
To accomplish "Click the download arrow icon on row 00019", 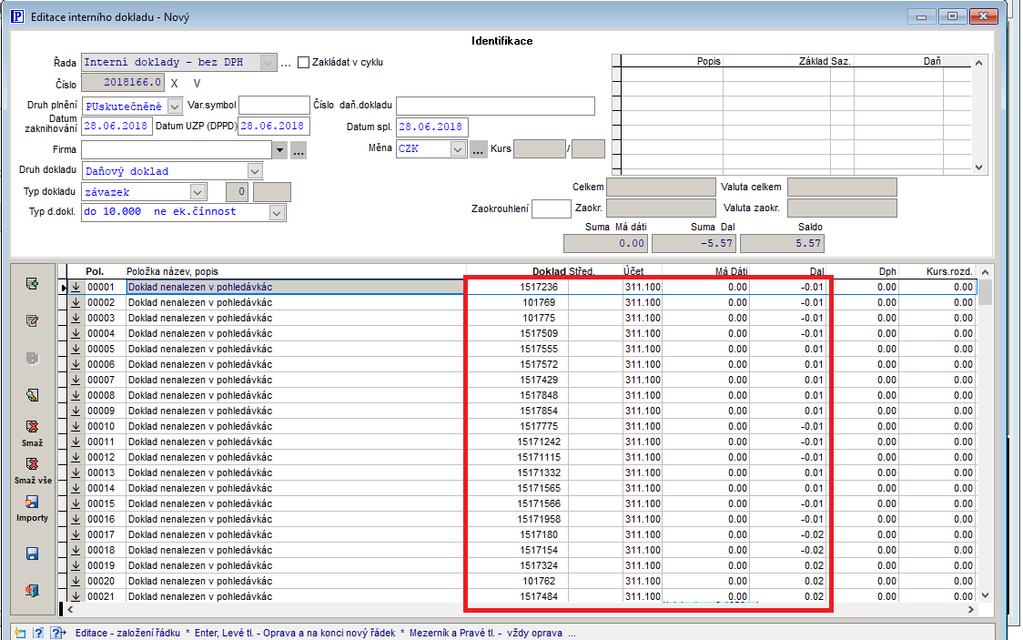I will (x=76, y=566).
